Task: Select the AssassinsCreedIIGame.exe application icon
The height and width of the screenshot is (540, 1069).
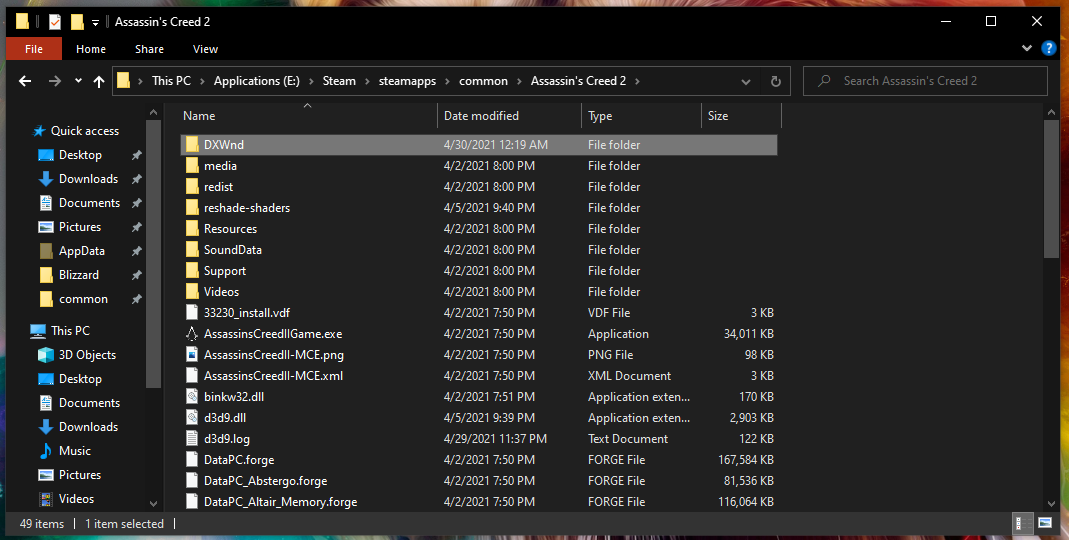Action: (193, 334)
